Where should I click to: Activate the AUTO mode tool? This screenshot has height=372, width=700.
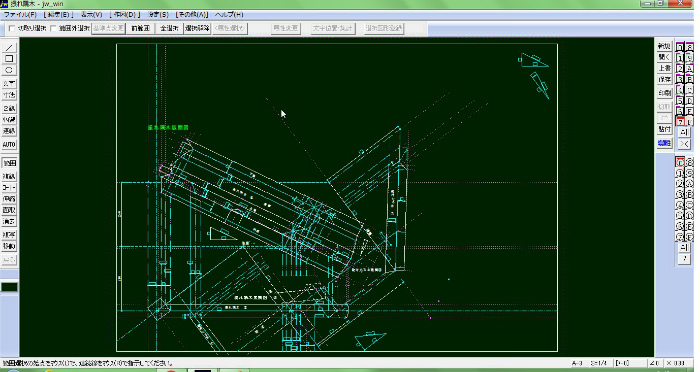click(9, 145)
